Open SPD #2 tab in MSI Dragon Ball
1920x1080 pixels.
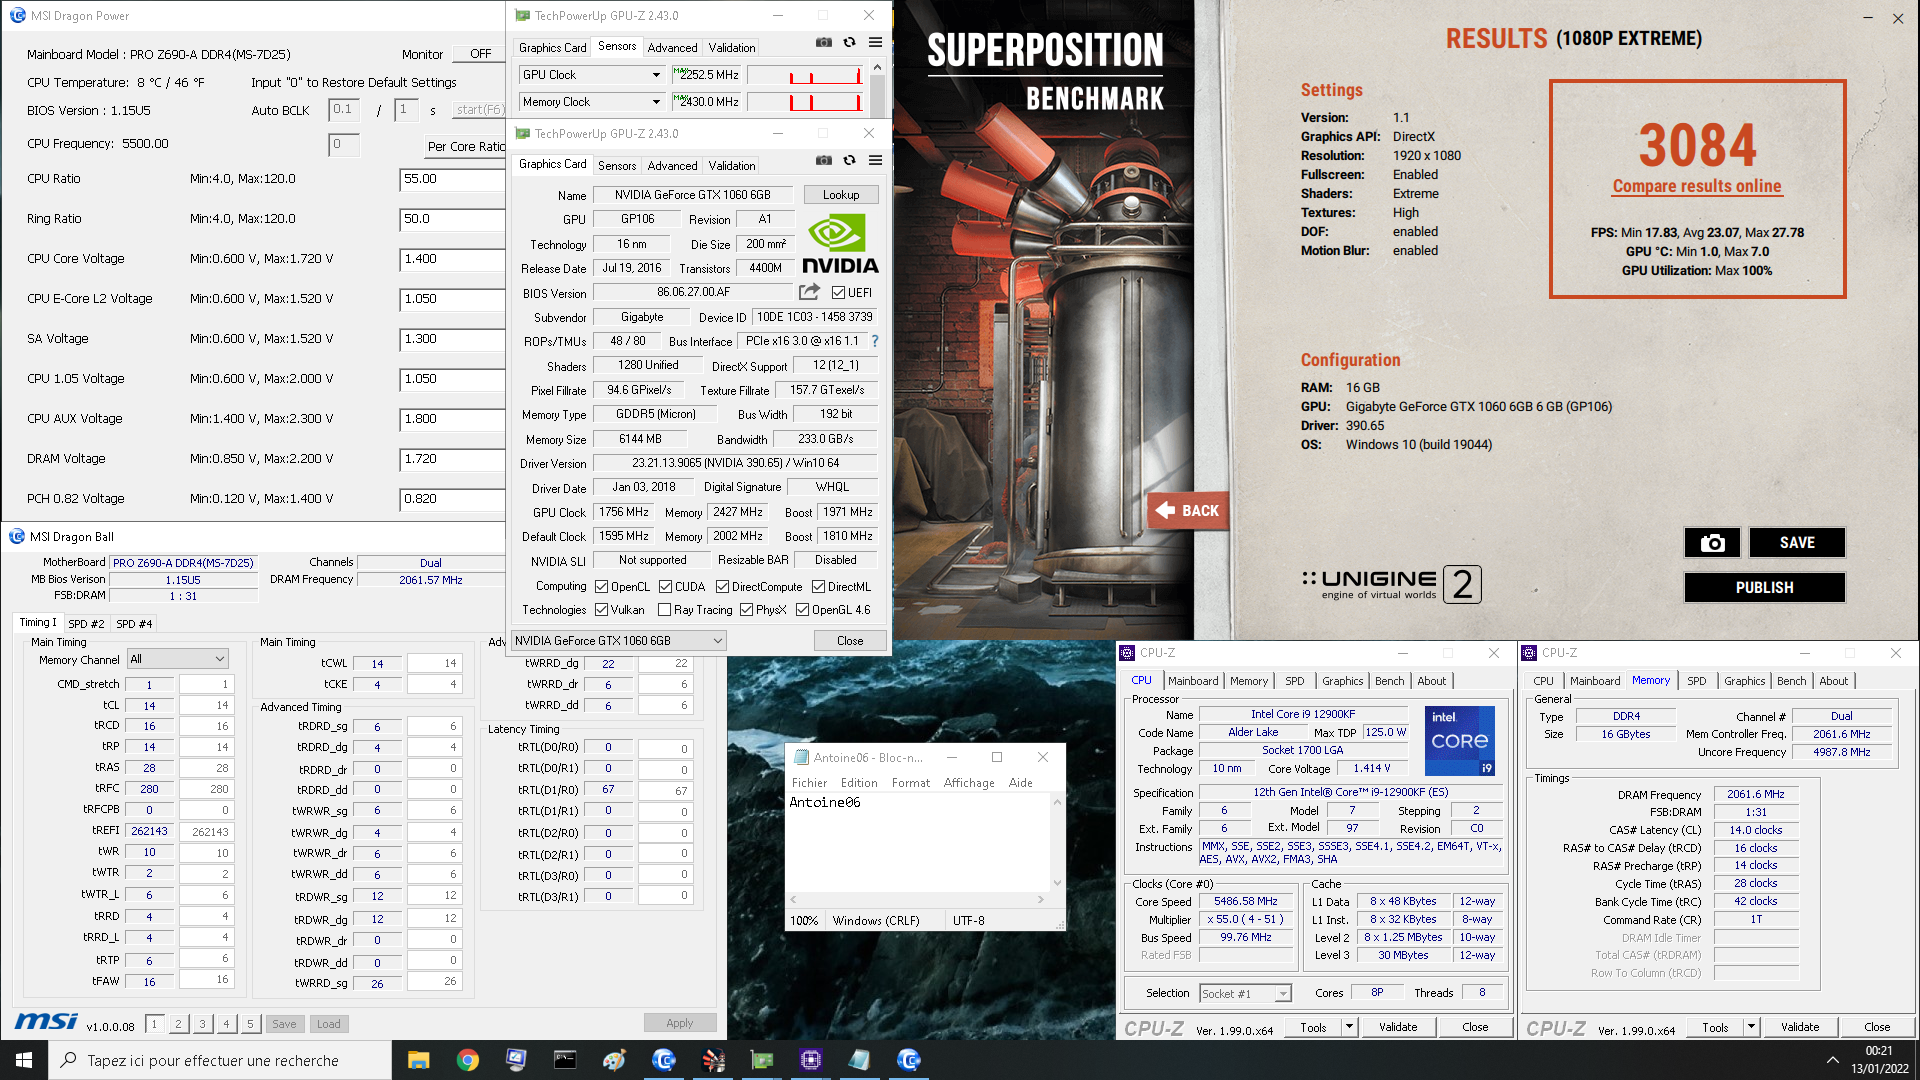[x=86, y=624]
